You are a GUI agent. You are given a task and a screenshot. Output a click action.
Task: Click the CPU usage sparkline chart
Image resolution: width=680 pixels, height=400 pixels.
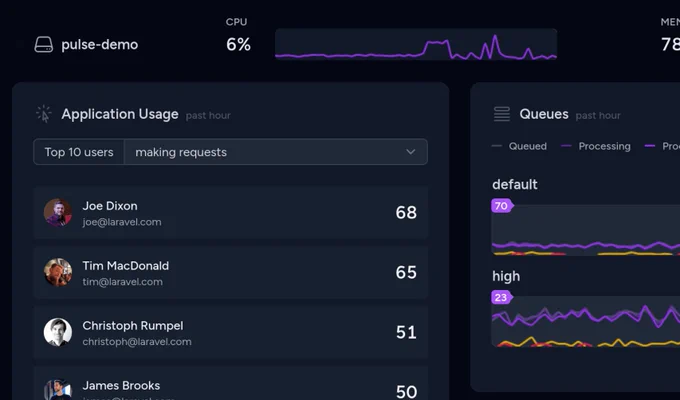click(x=416, y=45)
